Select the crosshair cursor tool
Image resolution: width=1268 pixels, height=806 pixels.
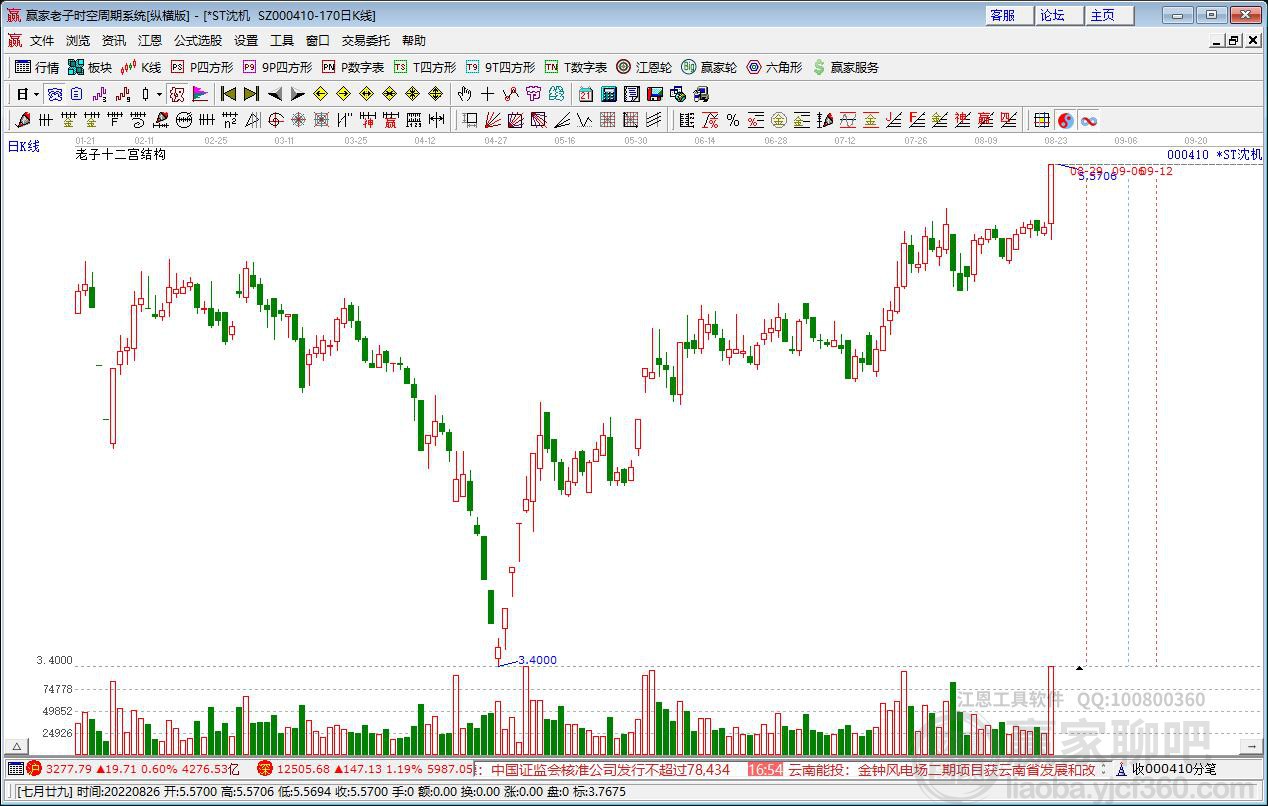pos(487,94)
